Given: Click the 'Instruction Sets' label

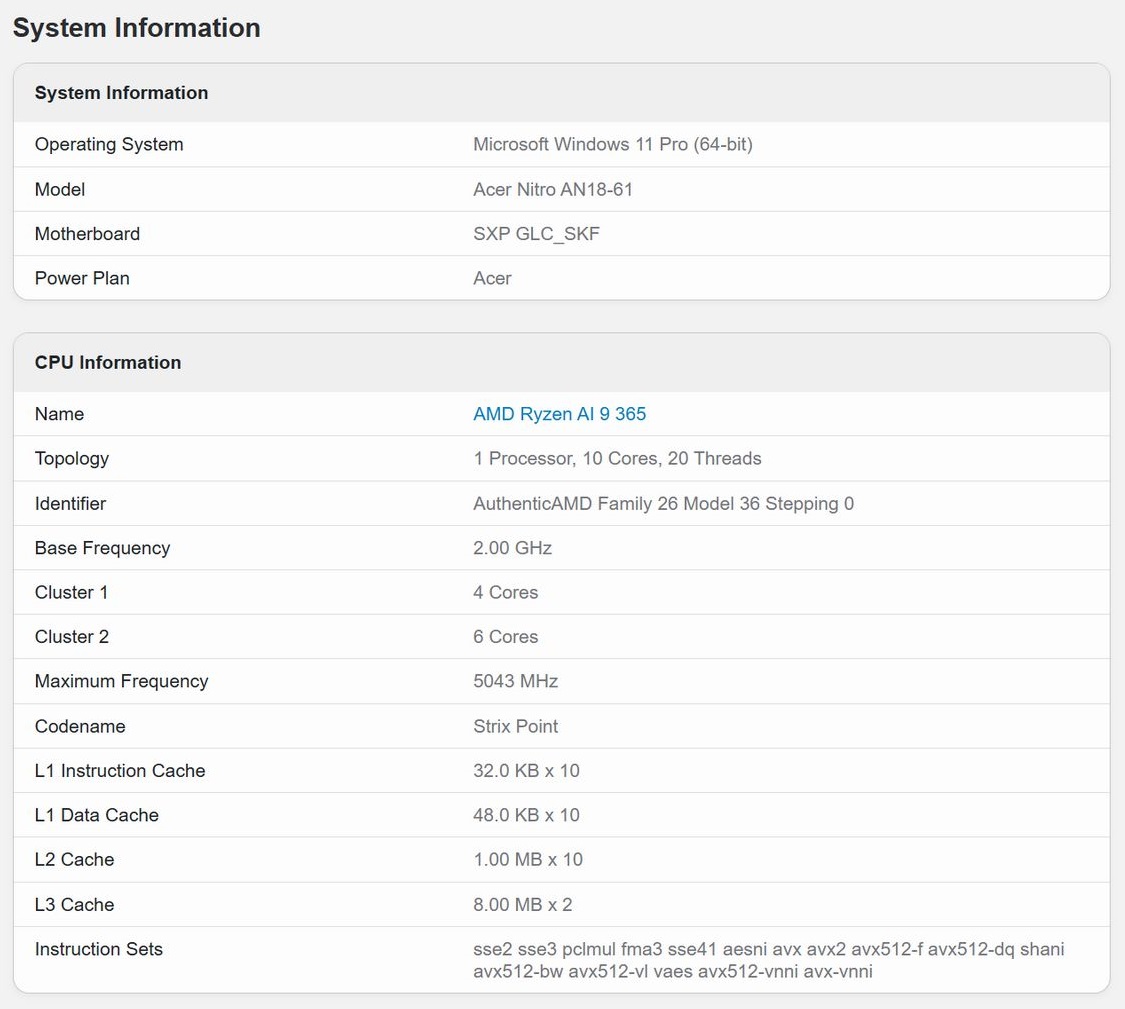Looking at the screenshot, I should [x=98, y=949].
